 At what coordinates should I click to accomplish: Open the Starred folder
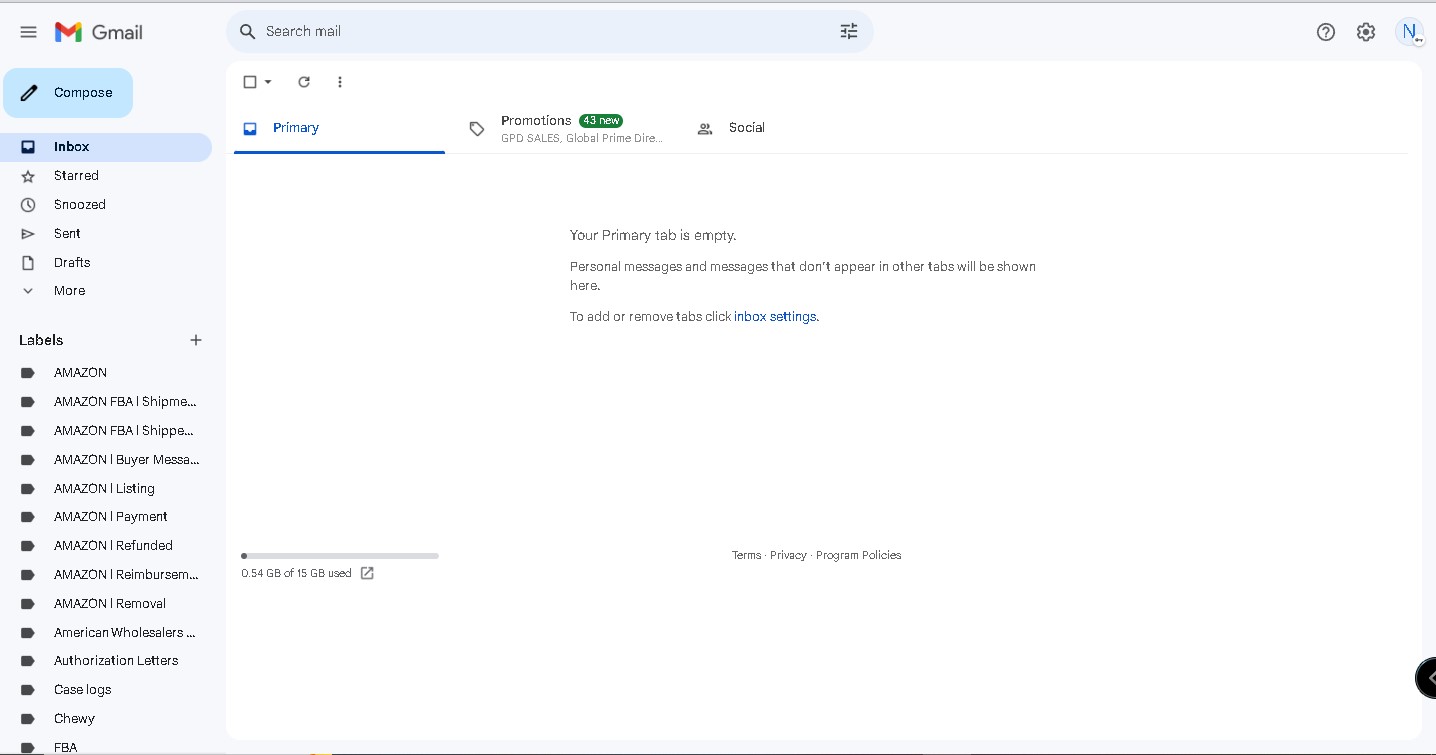click(x=106, y=176)
